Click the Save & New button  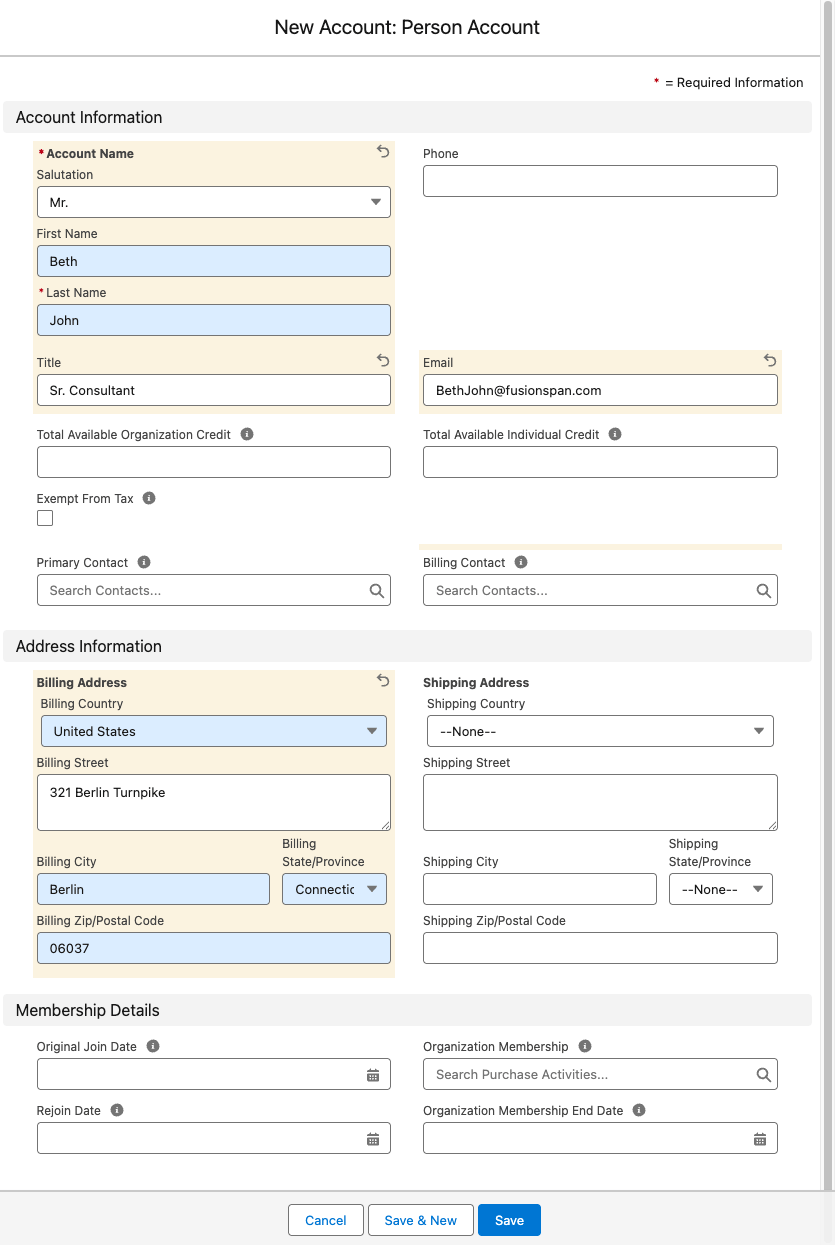pyautogui.click(x=421, y=1220)
